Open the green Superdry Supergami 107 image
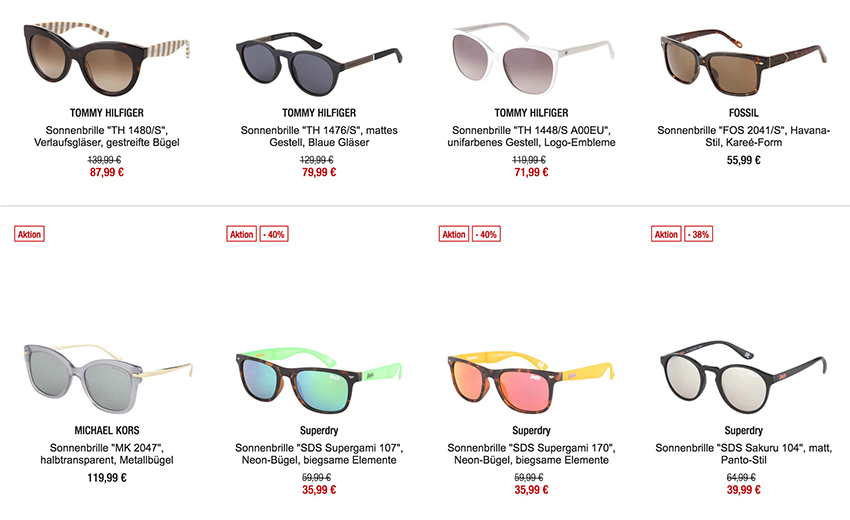Screen dimensions: 850x520 (x=319, y=382)
